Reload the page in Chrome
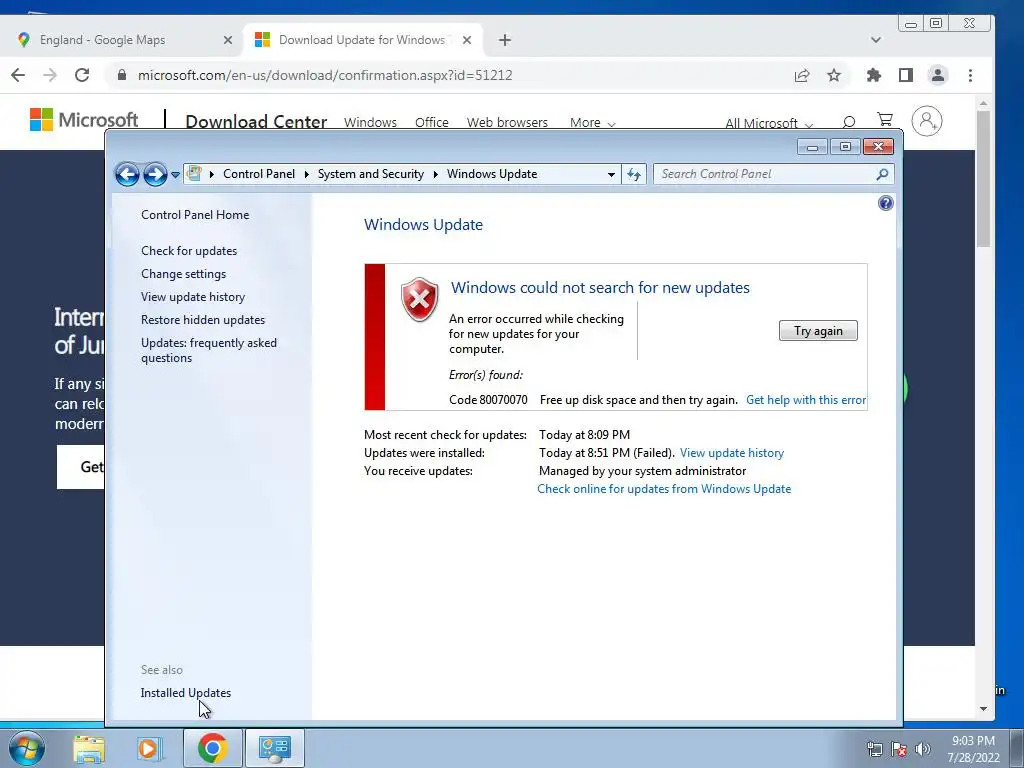Image resolution: width=1024 pixels, height=768 pixels. click(x=82, y=75)
